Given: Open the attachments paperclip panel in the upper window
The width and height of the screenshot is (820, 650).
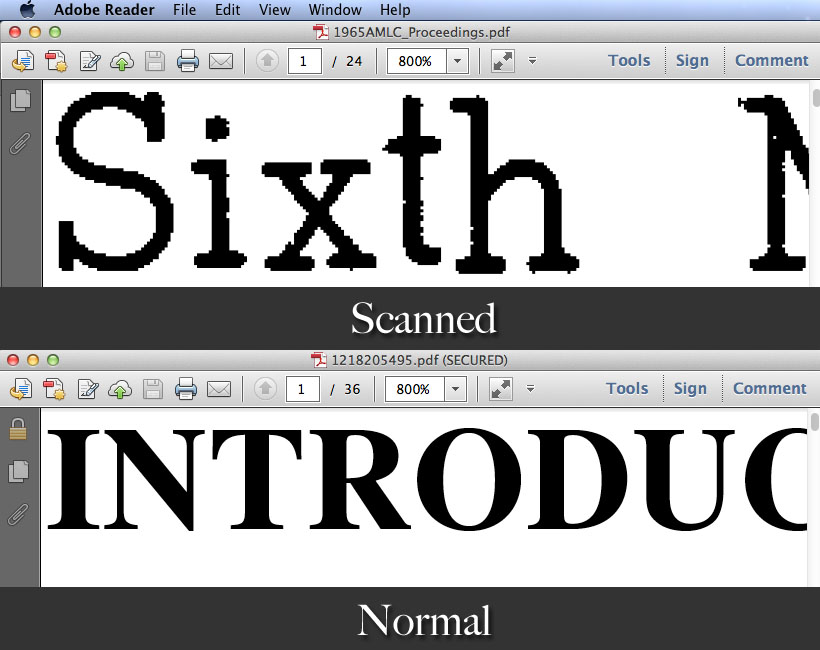Looking at the screenshot, I should [20, 143].
